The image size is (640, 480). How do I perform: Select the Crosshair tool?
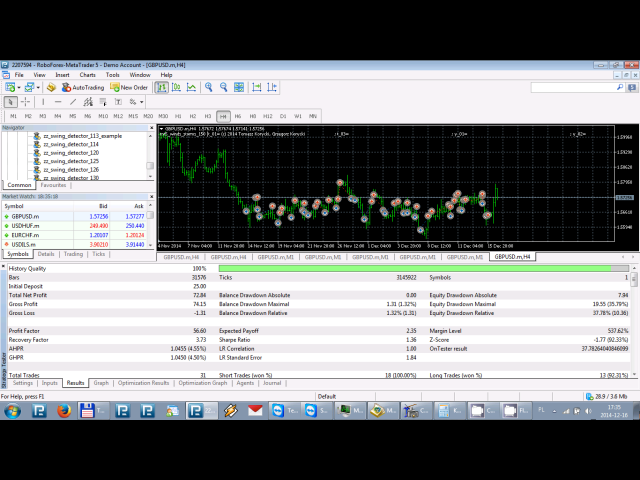[25, 102]
